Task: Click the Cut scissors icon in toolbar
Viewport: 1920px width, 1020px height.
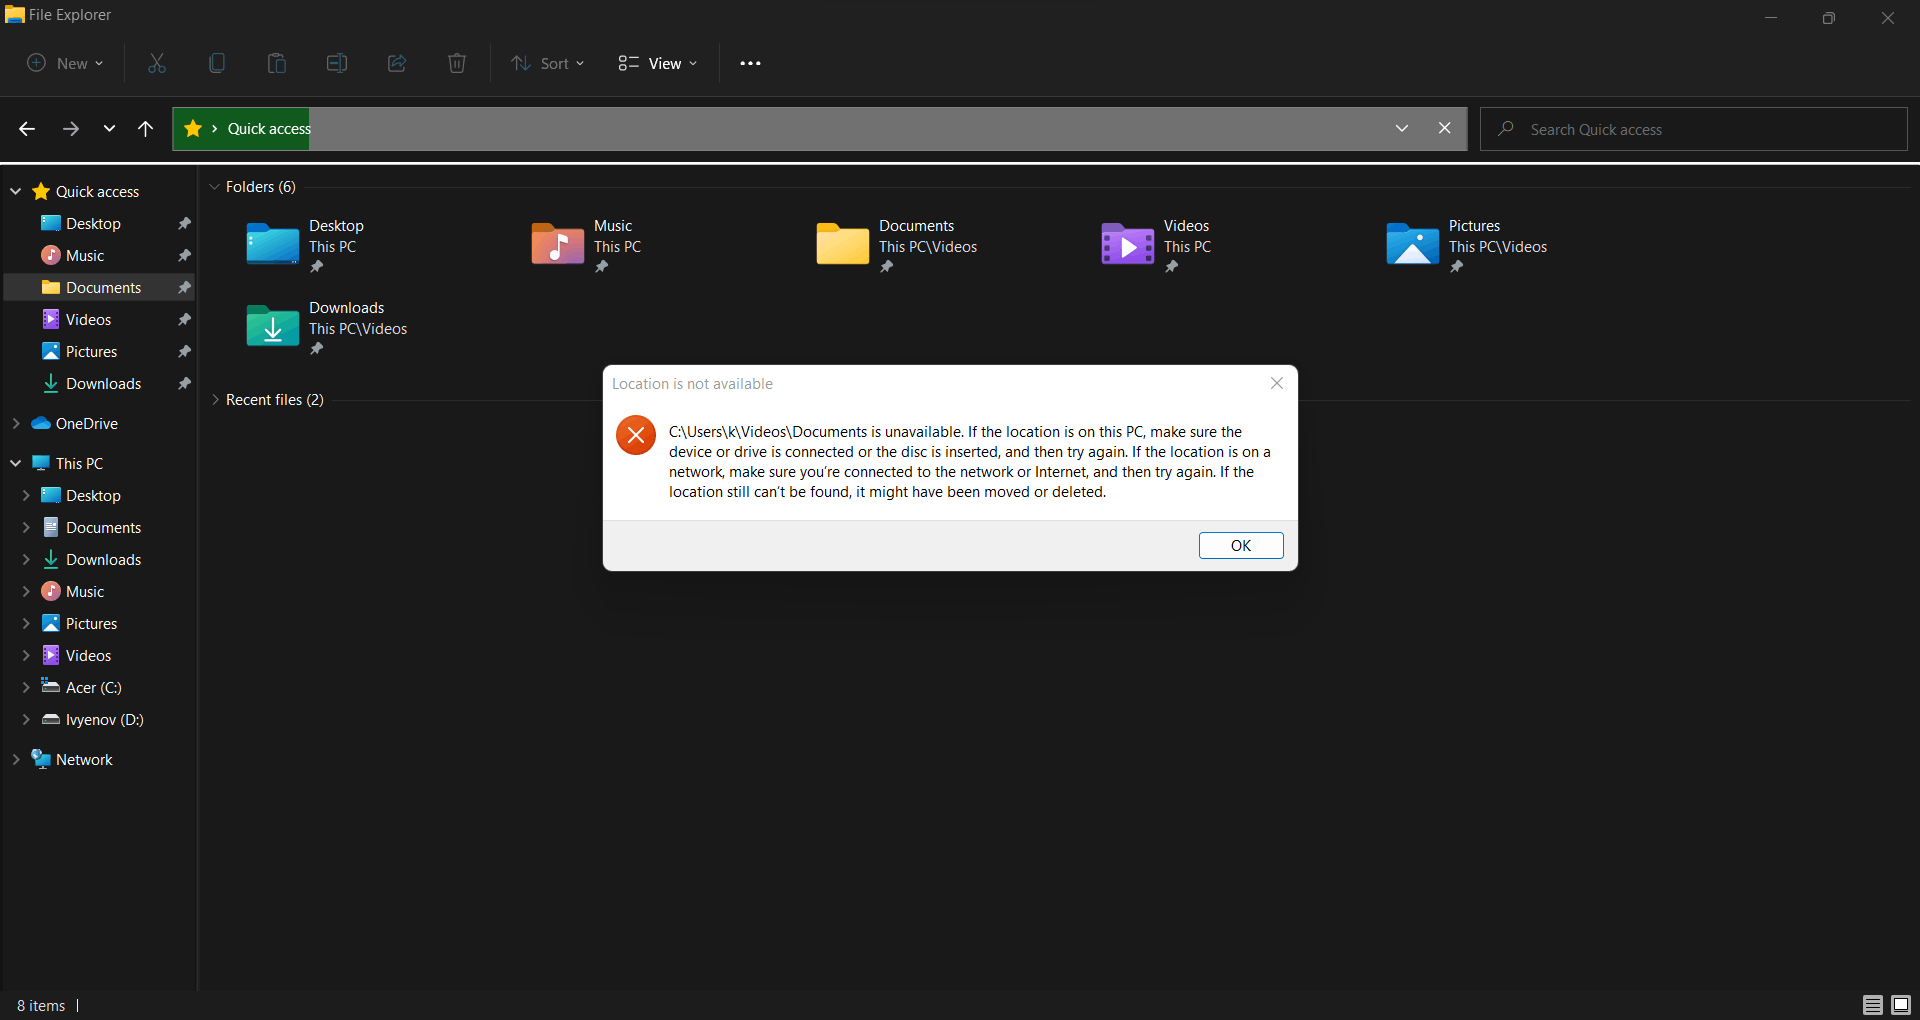Action: (x=157, y=63)
